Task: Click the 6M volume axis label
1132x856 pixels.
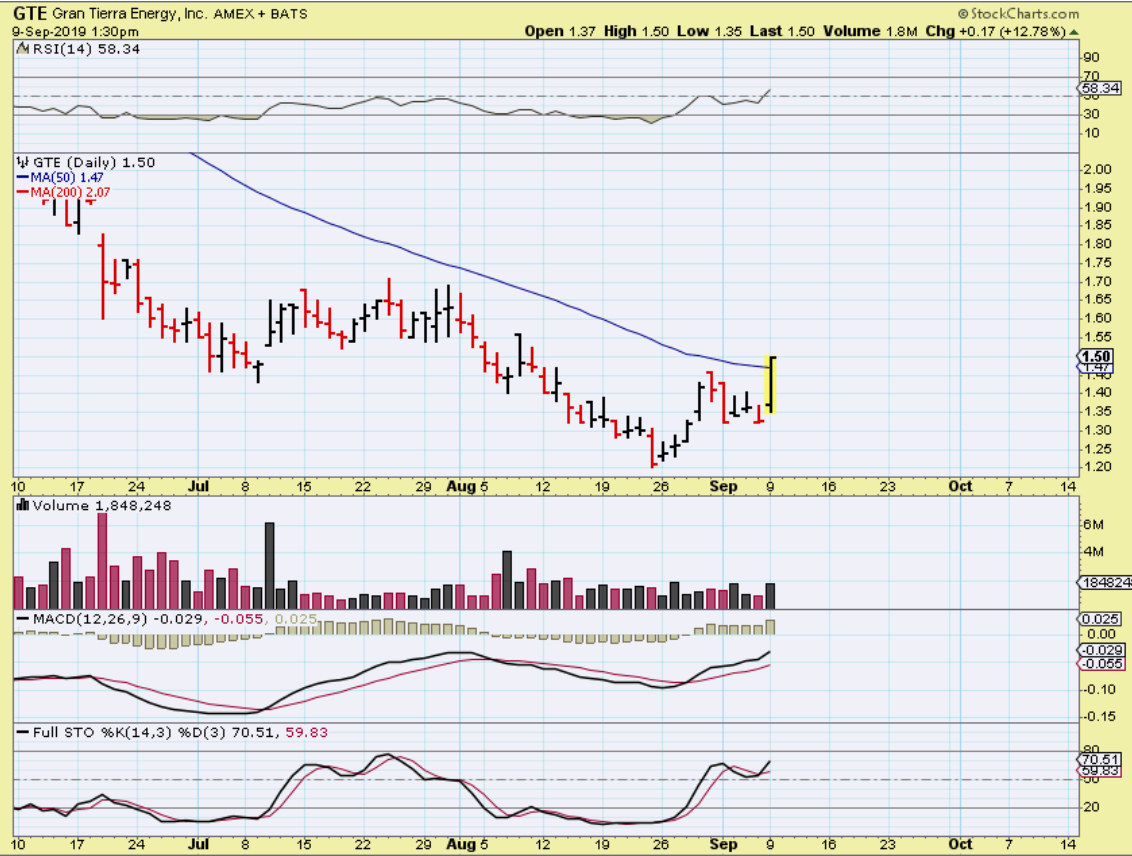Action: point(1093,525)
